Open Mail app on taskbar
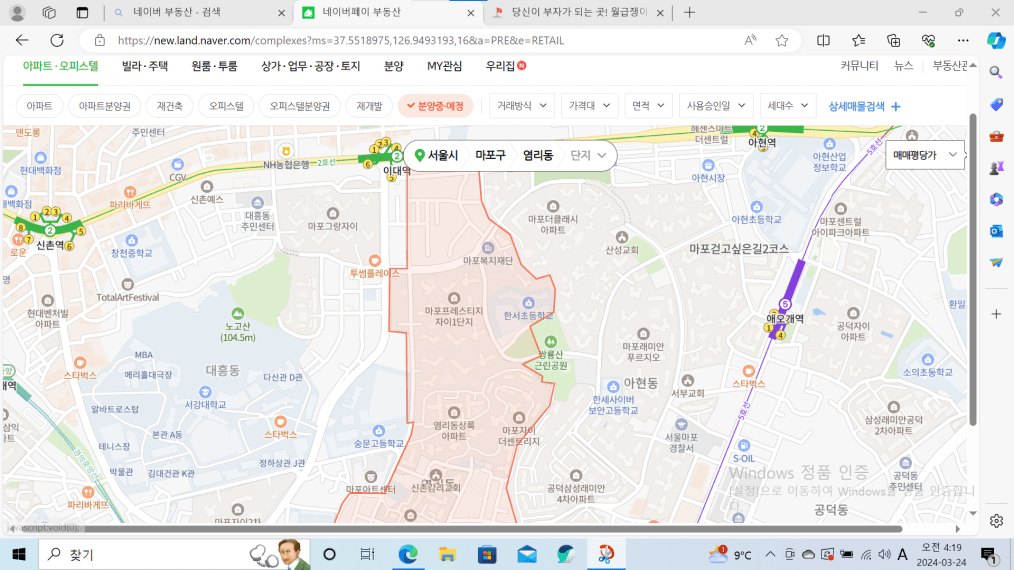 (x=526, y=554)
